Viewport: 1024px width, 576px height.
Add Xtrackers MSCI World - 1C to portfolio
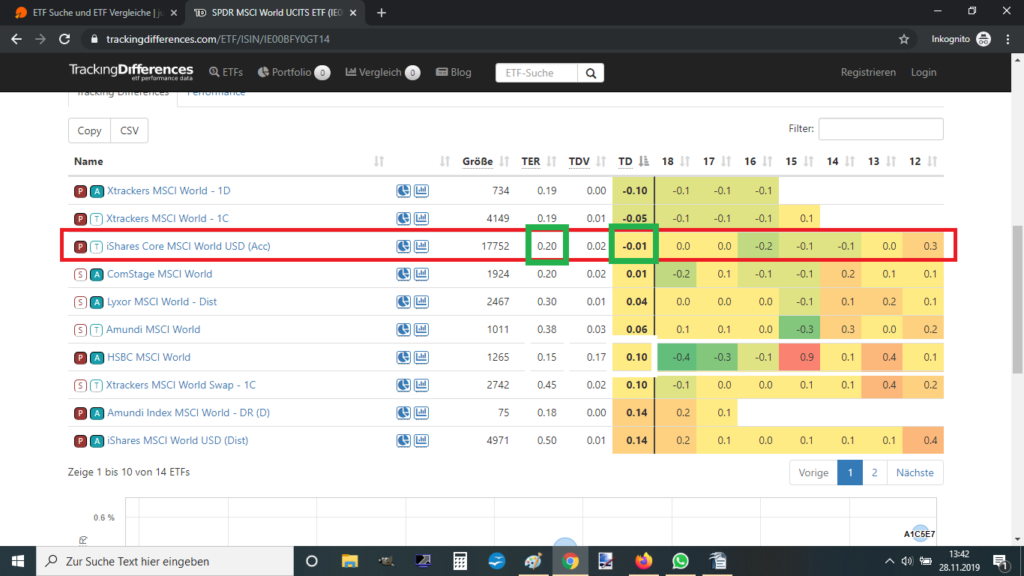pos(403,218)
